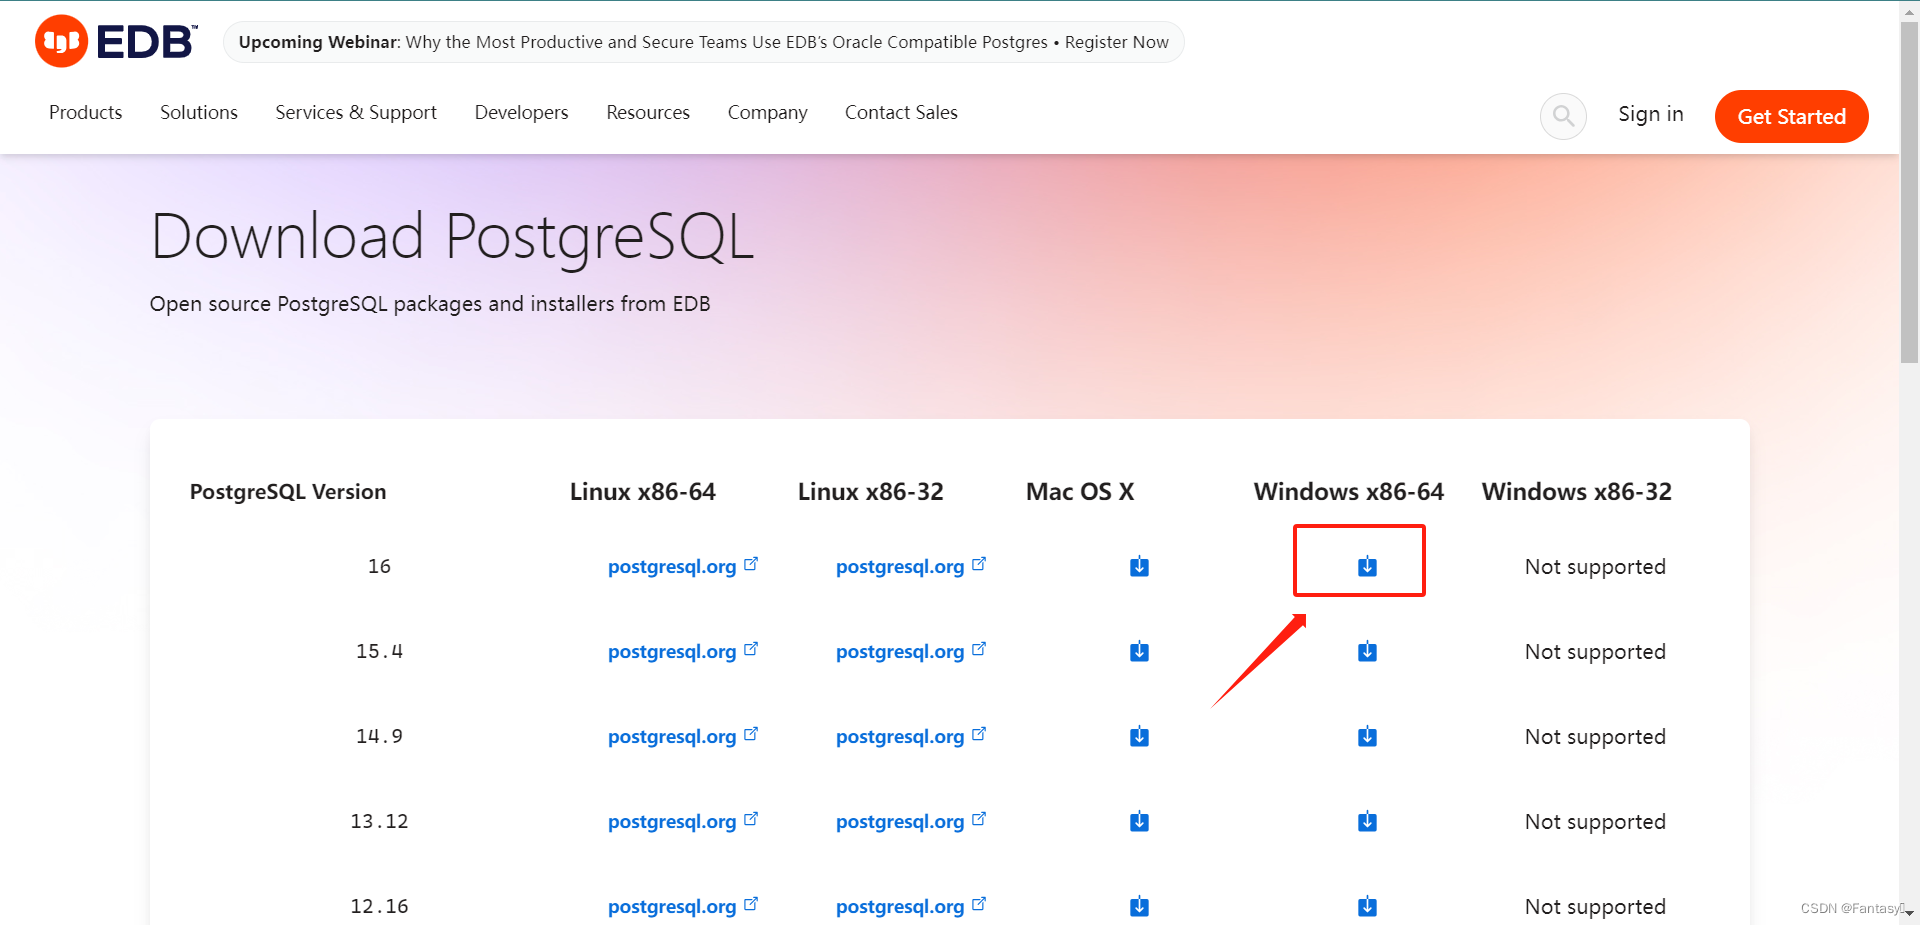Image resolution: width=1920 pixels, height=925 pixels.
Task: Click the Linux x86-32 column header
Action: (x=871, y=491)
